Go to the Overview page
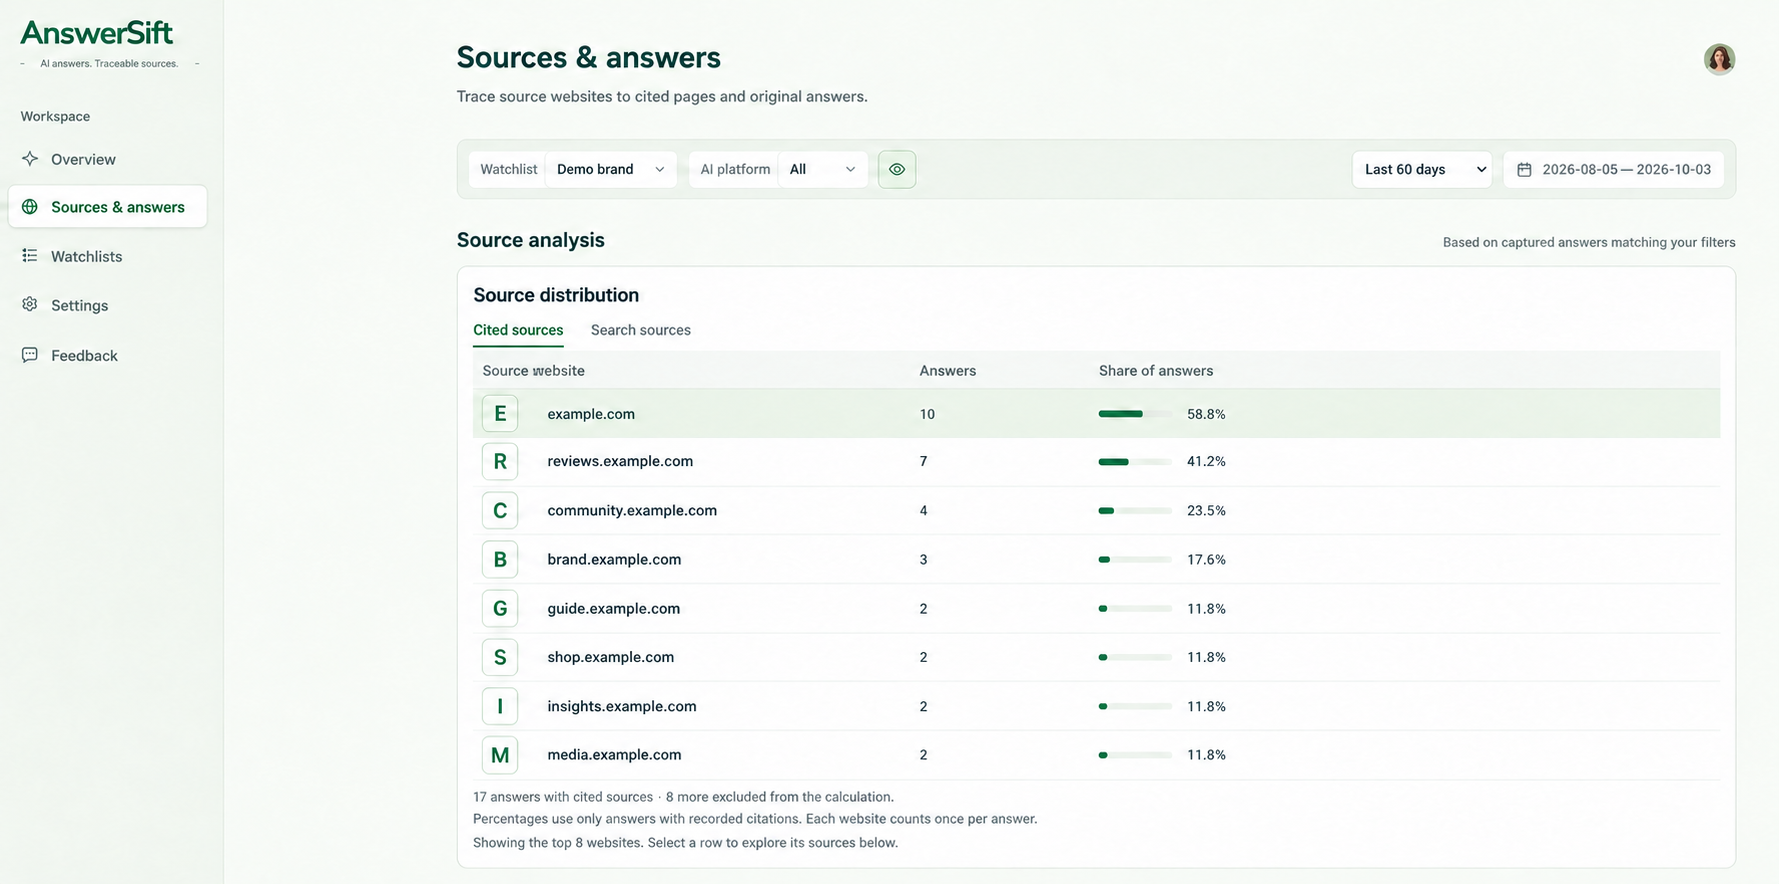This screenshot has width=1779, height=884. coord(83,159)
